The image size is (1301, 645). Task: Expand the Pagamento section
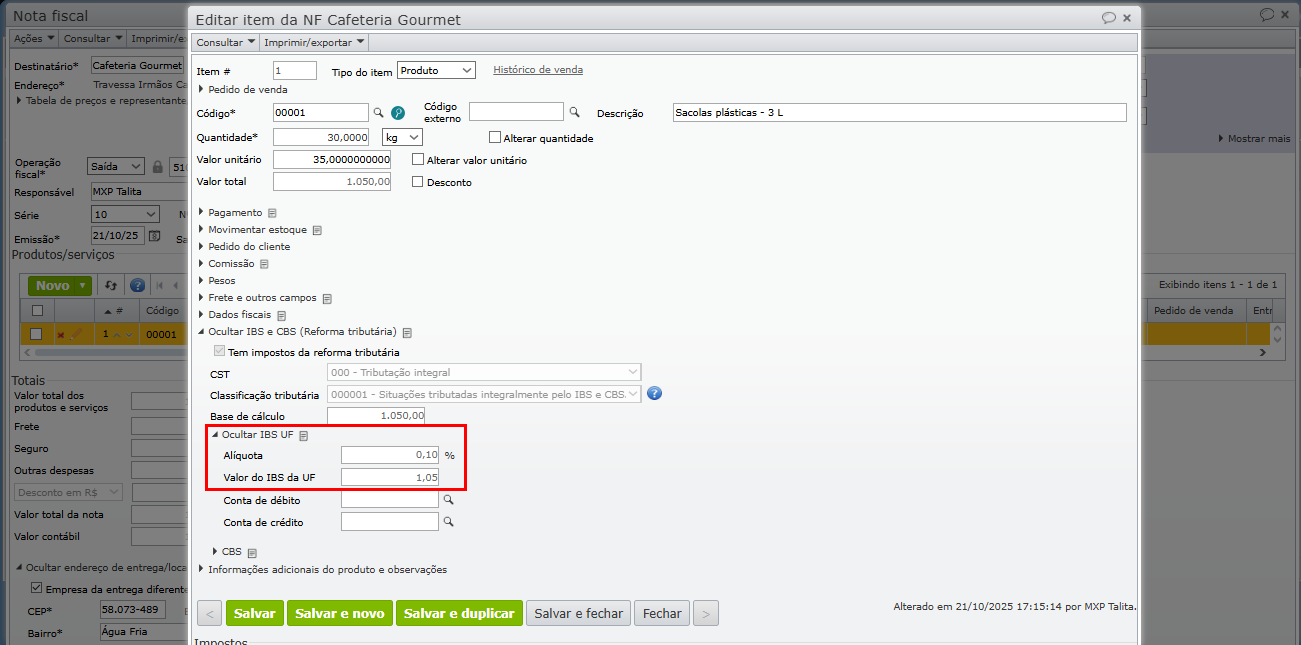231,213
